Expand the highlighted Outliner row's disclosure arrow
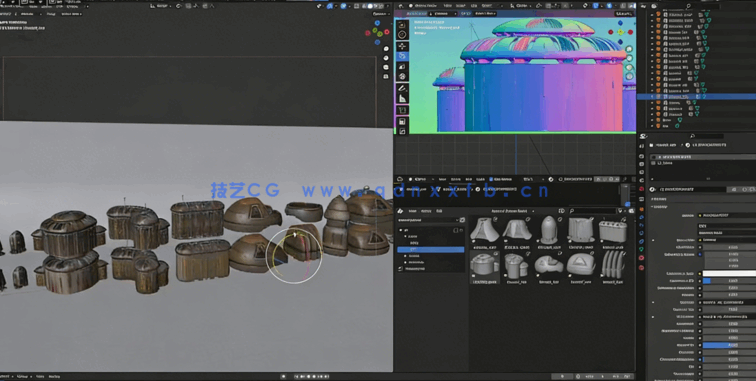This screenshot has height=381, width=756. [x=652, y=96]
